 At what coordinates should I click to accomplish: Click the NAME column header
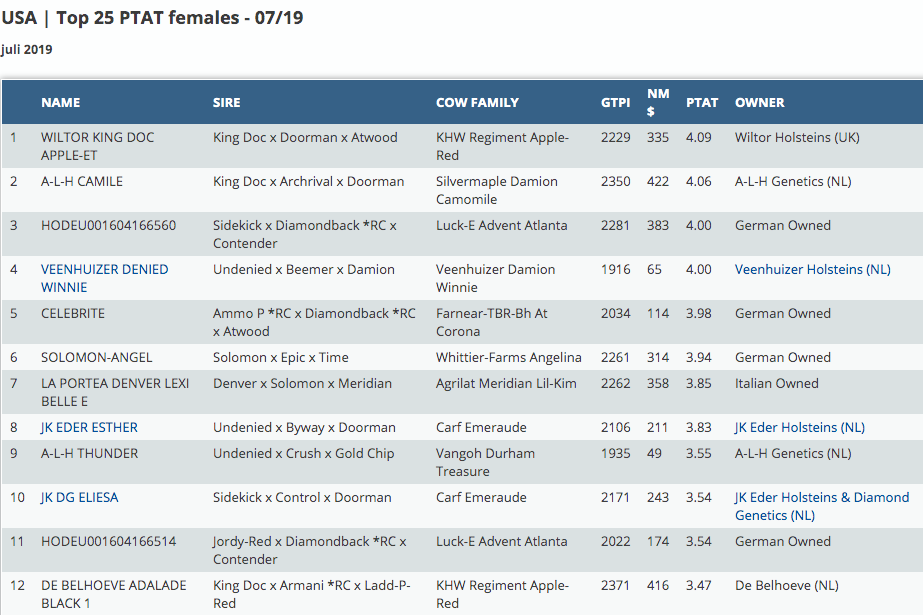(x=60, y=102)
